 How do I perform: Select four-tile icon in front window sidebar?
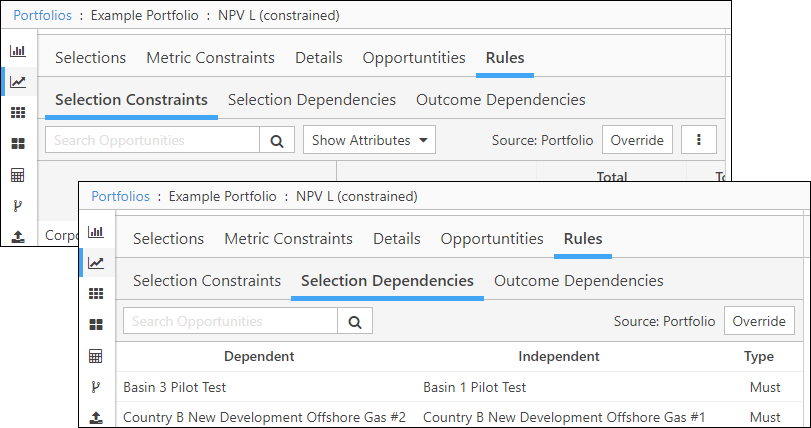96,325
